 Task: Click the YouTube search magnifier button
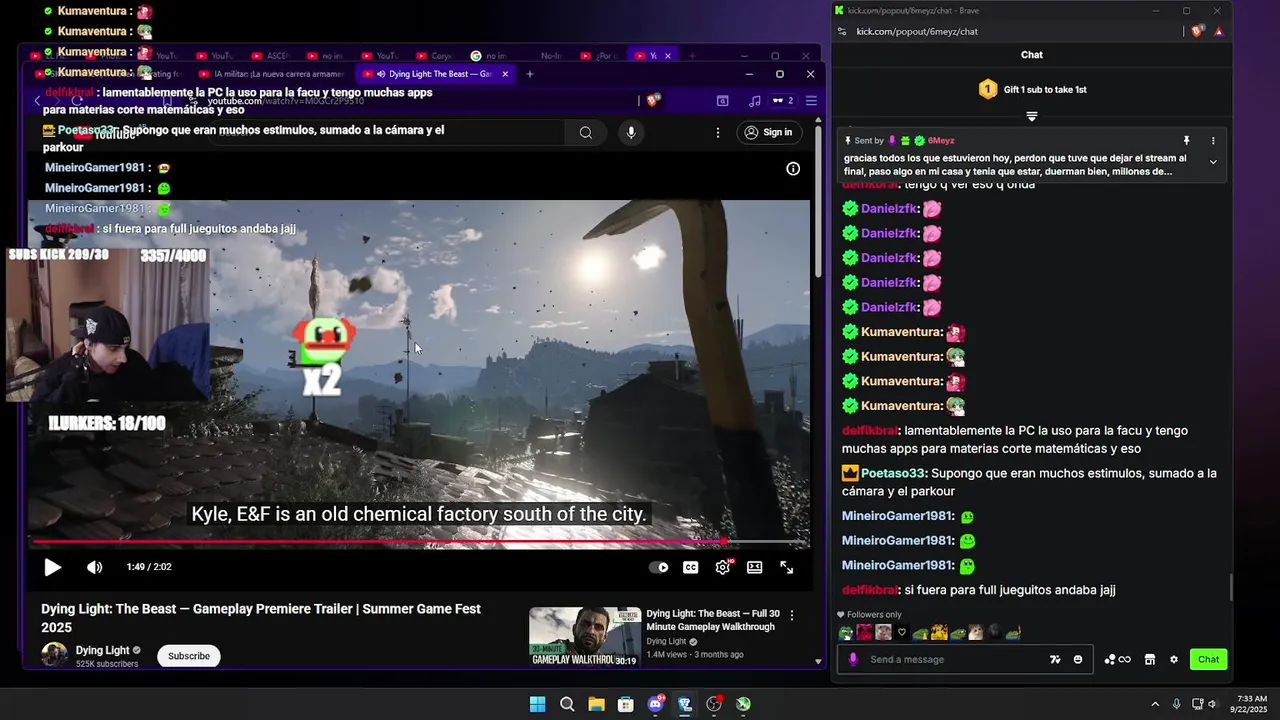coord(586,132)
